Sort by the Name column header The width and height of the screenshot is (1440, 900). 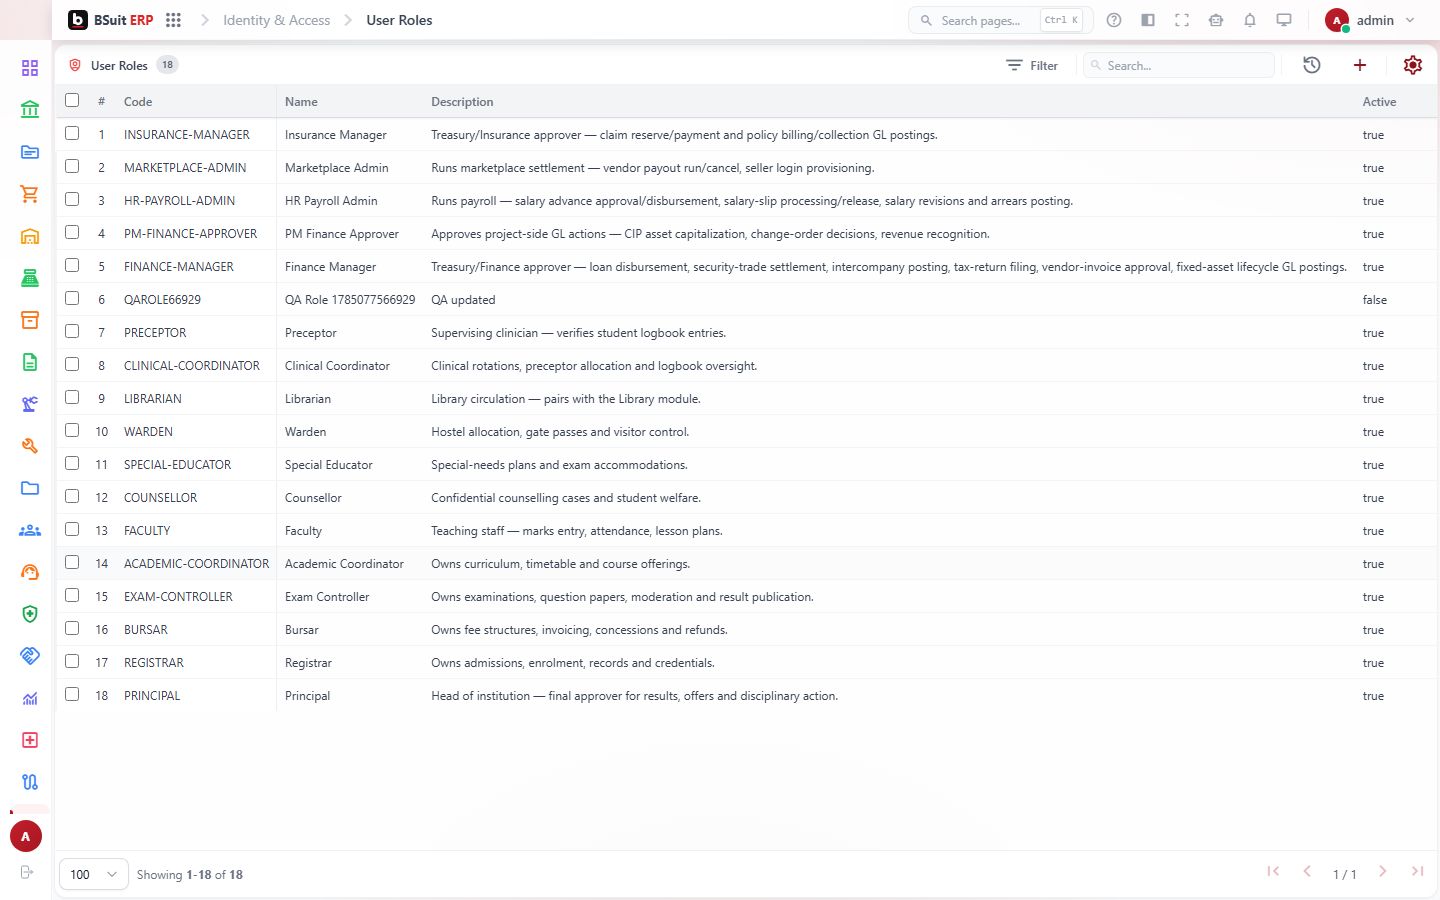[301, 102]
